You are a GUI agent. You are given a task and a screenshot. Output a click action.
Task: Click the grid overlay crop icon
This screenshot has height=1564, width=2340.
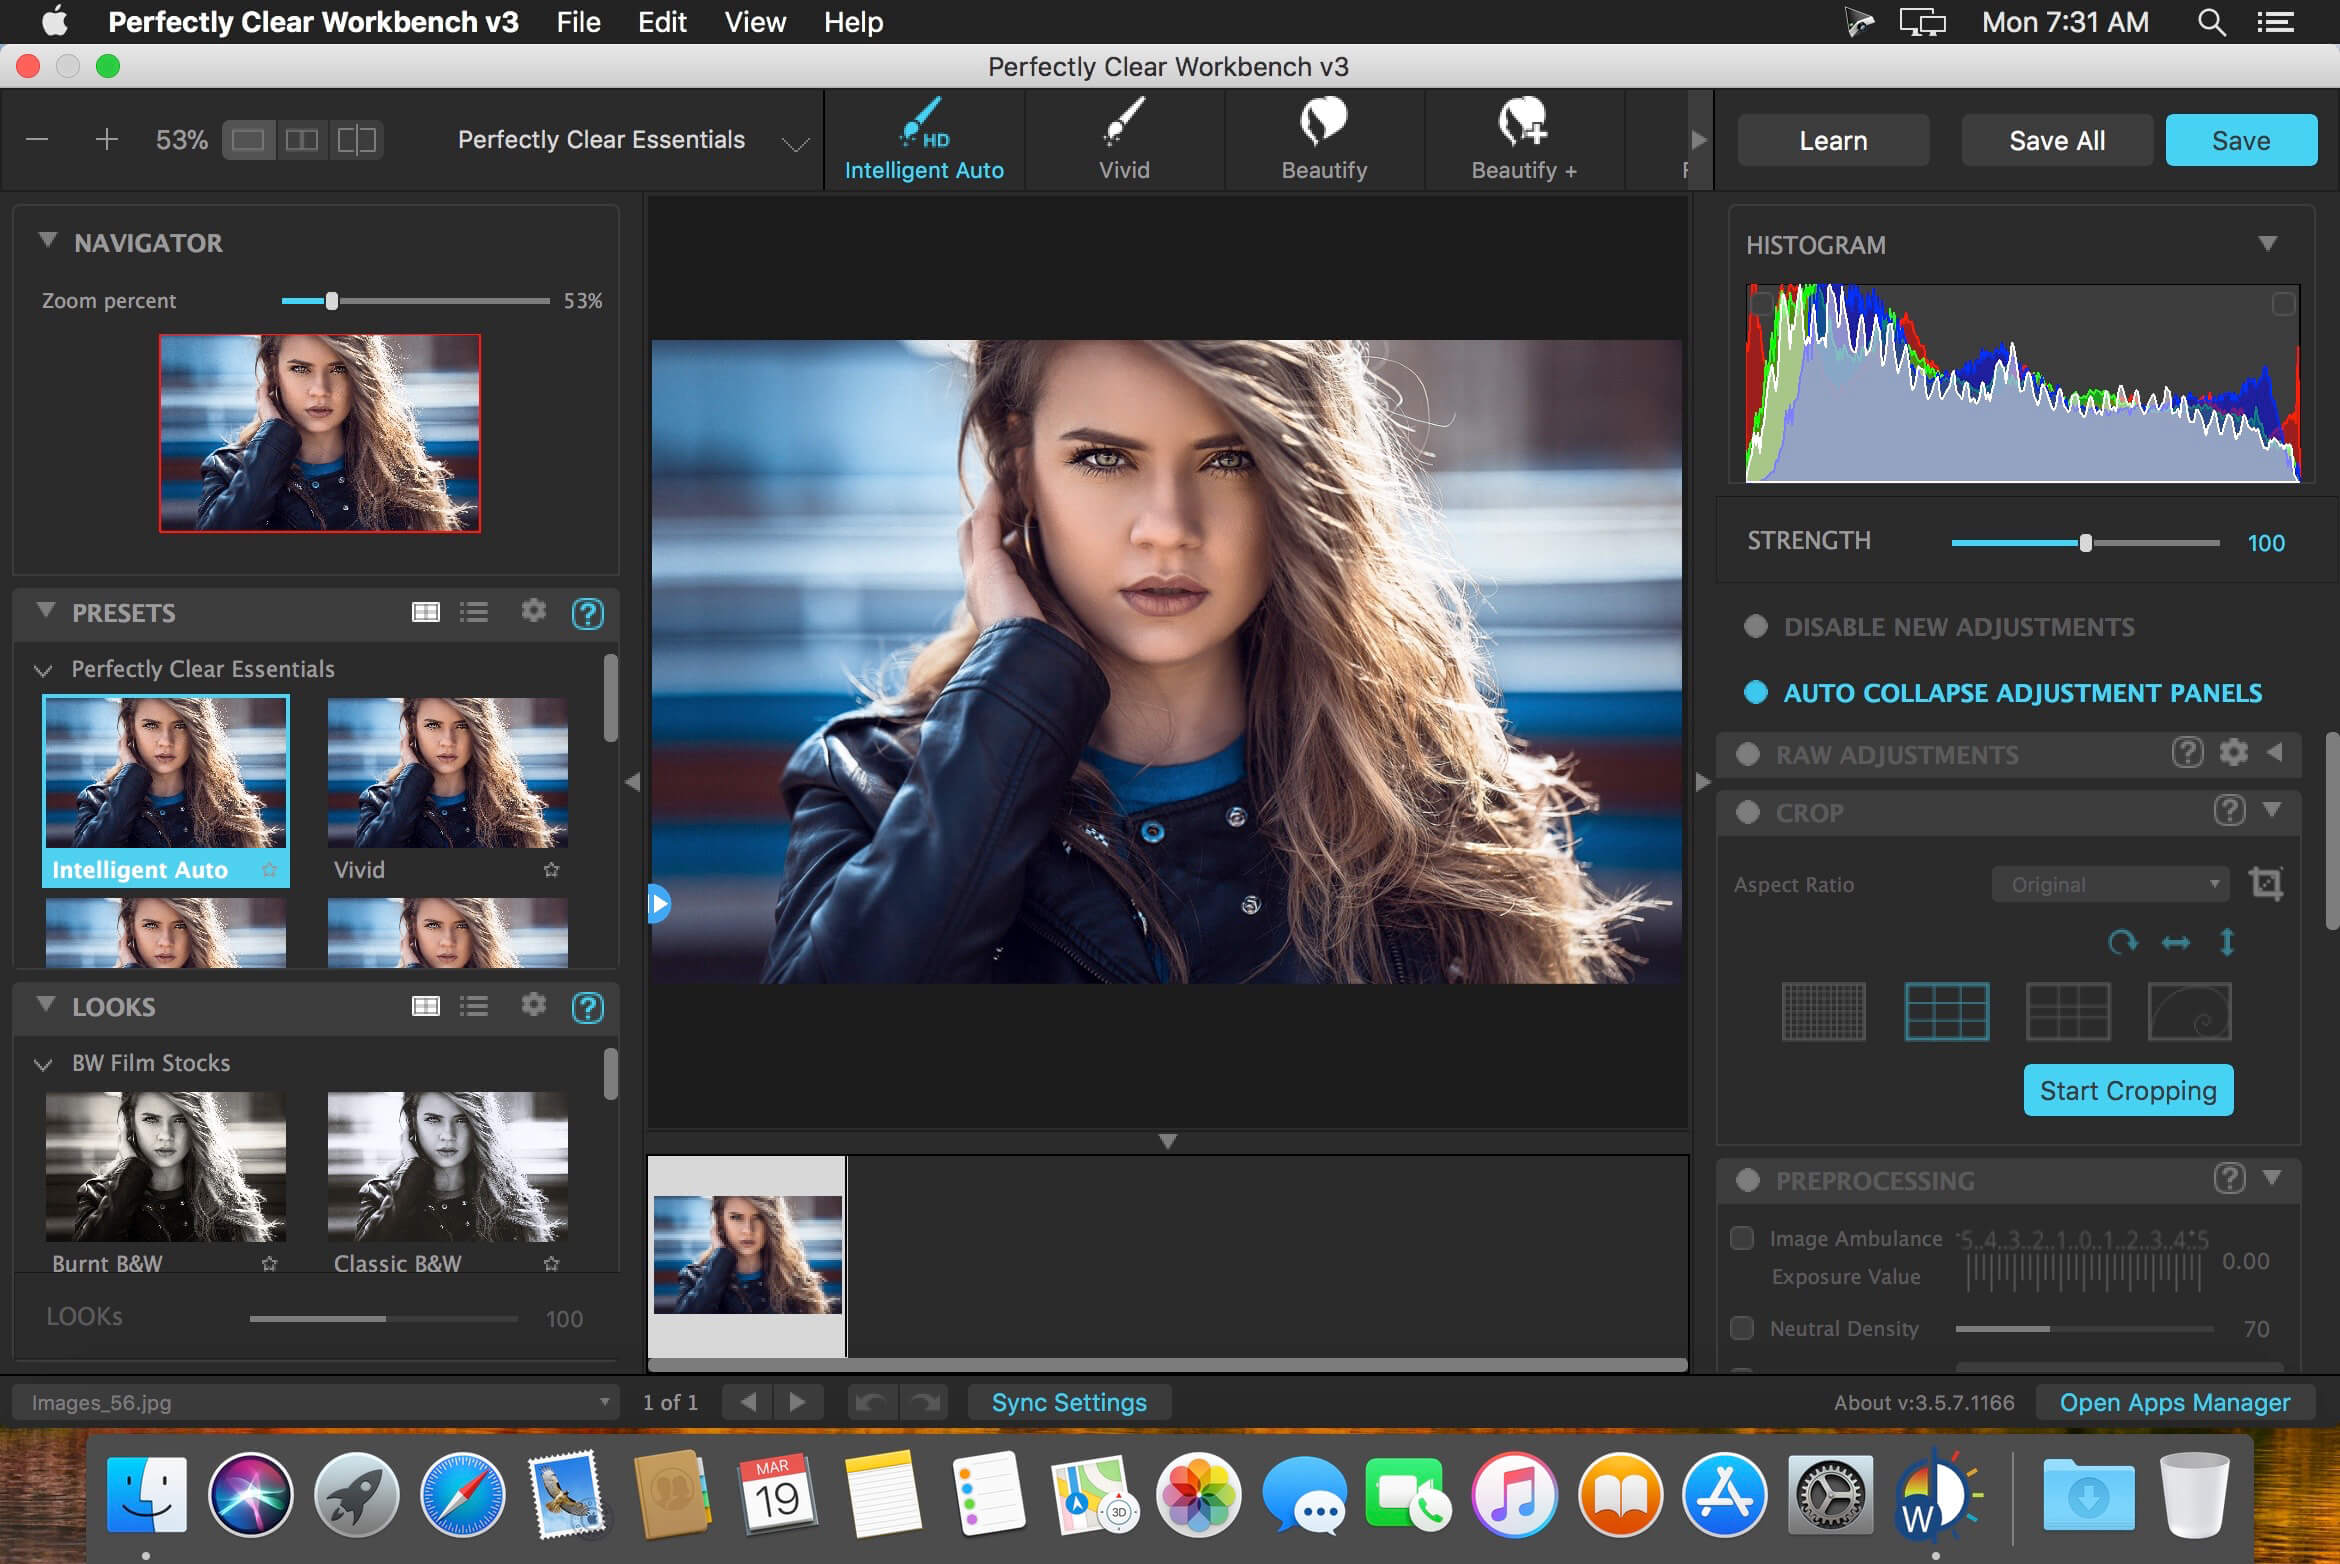pos(1822,1009)
